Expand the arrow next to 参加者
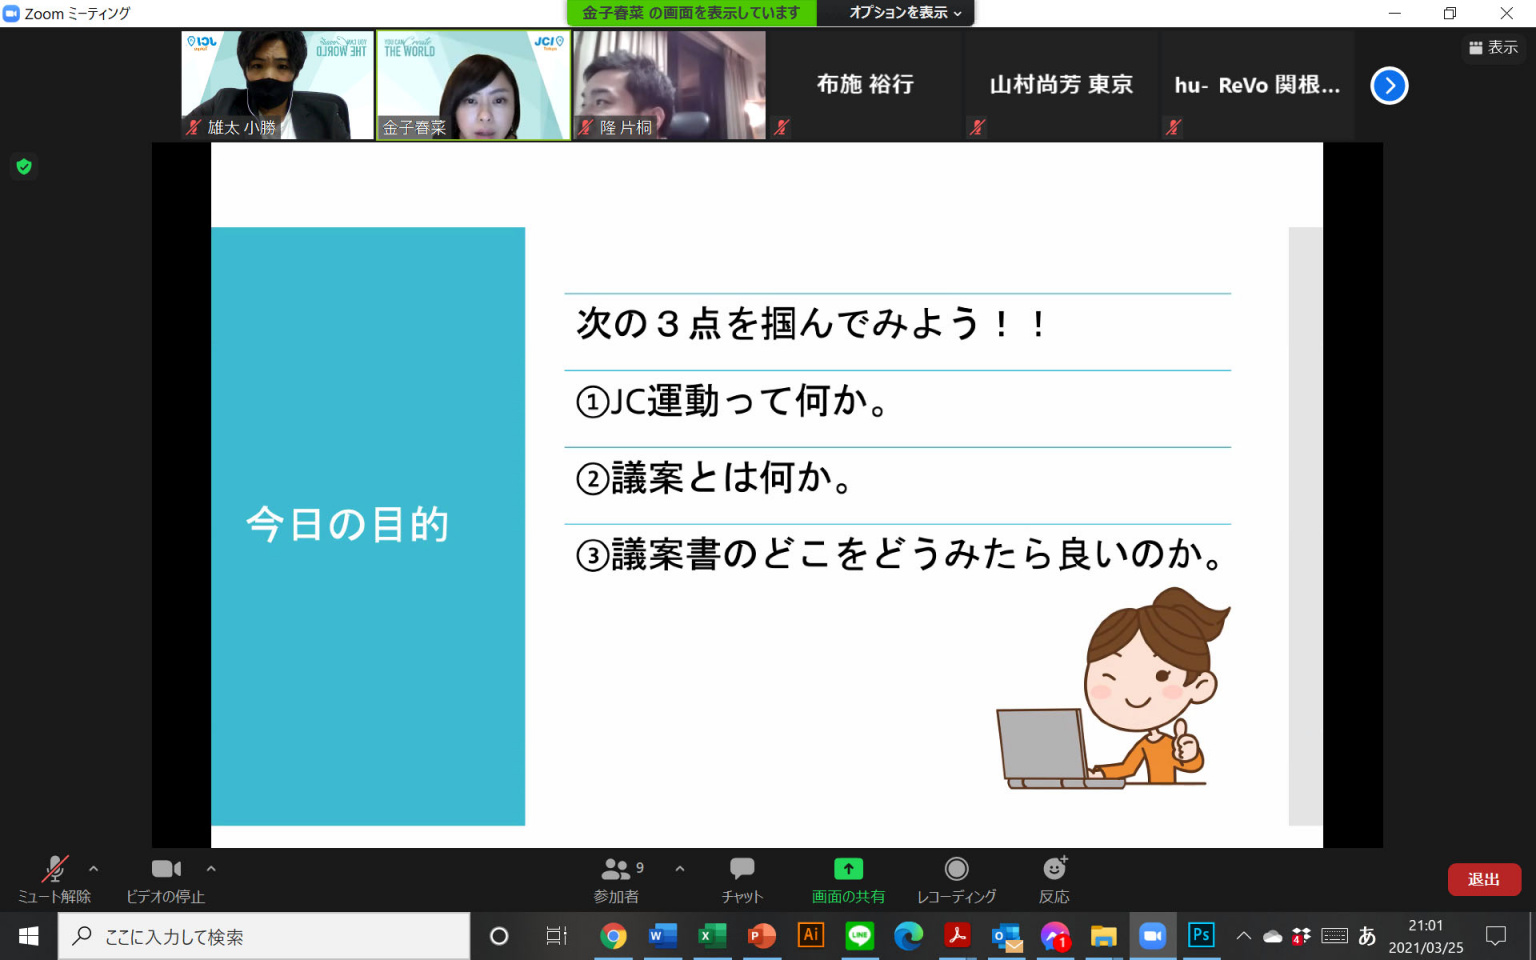Image resolution: width=1536 pixels, height=960 pixels. (680, 869)
